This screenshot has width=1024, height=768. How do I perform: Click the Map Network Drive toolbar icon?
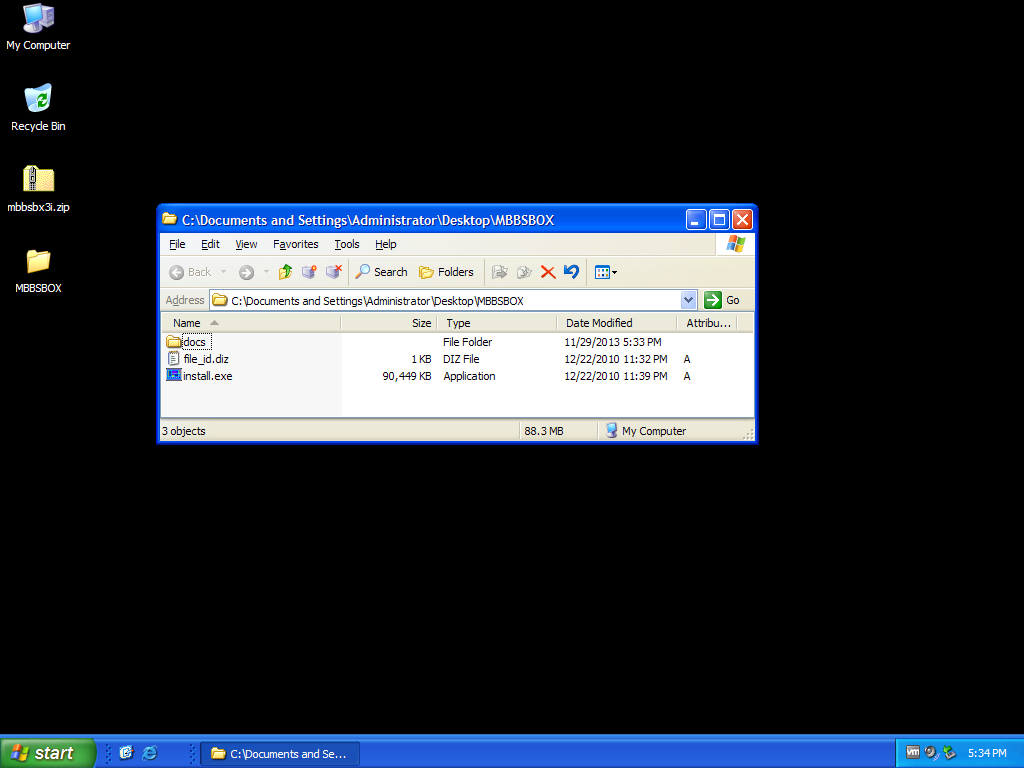(x=309, y=272)
